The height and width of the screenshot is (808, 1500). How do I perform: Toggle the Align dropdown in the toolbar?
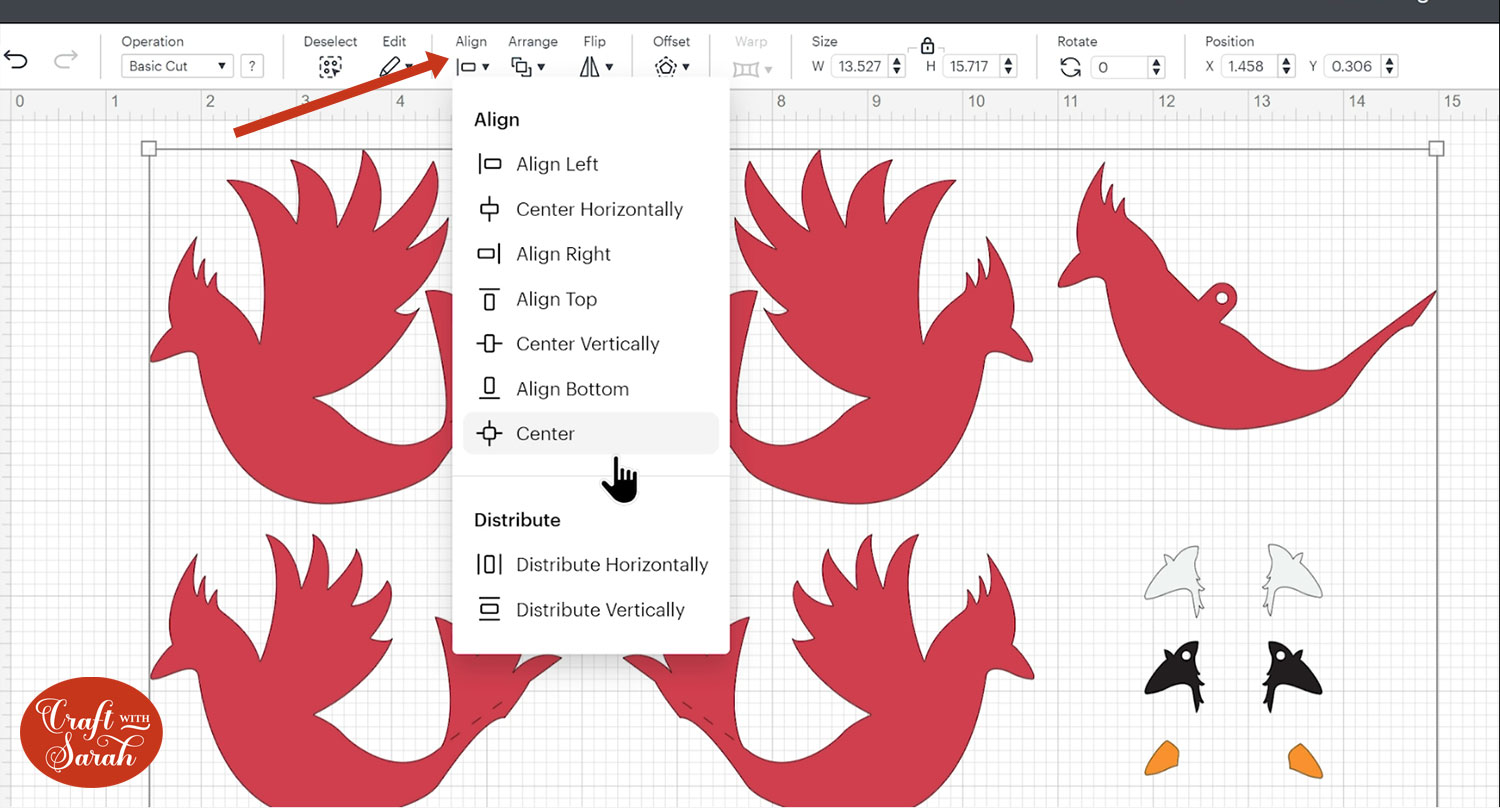pyautogui.click(x=472, y=67)
